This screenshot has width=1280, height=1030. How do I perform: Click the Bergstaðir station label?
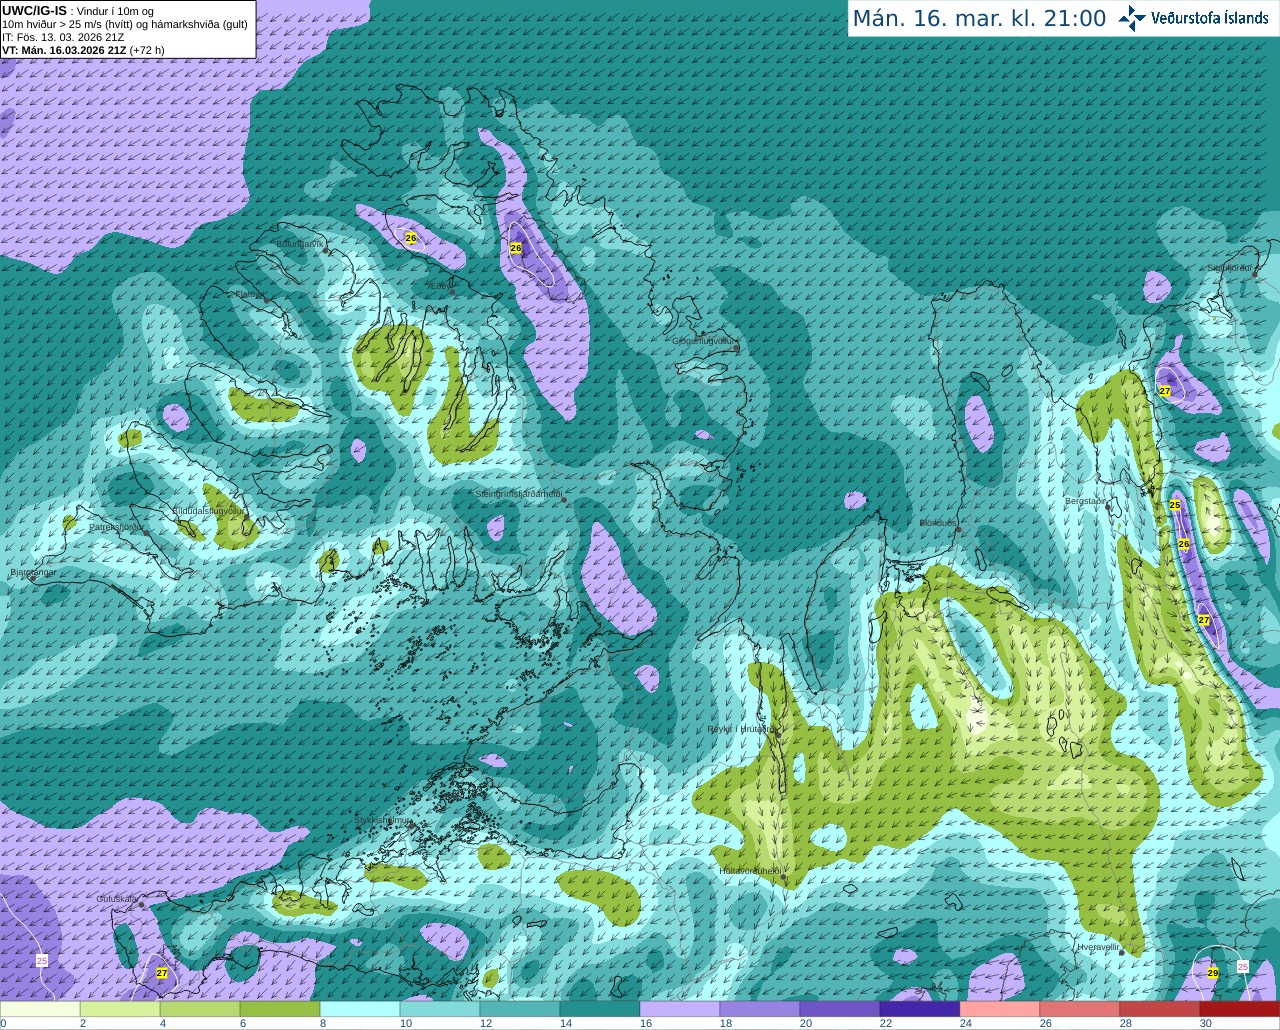pyautogui.click(x=1085, y=501)
